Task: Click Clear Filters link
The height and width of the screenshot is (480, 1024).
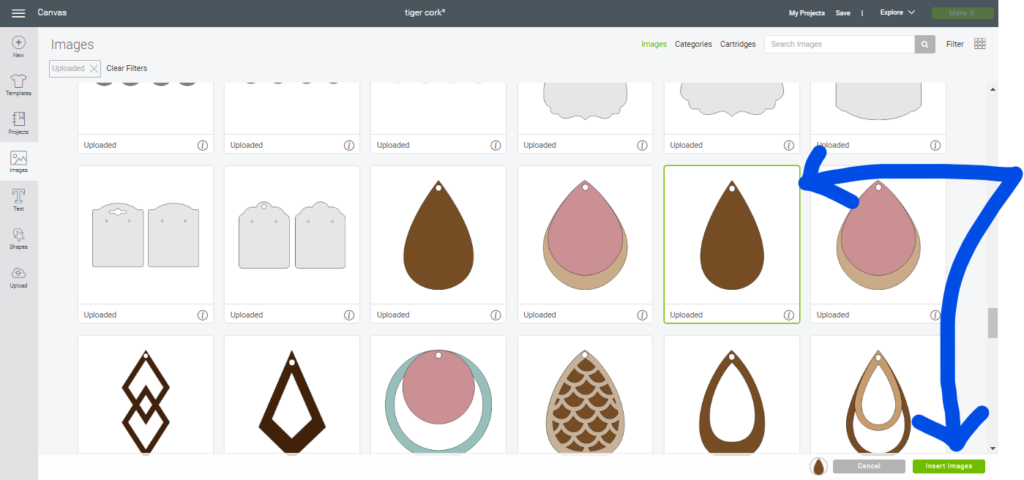Action: (127, 68)
